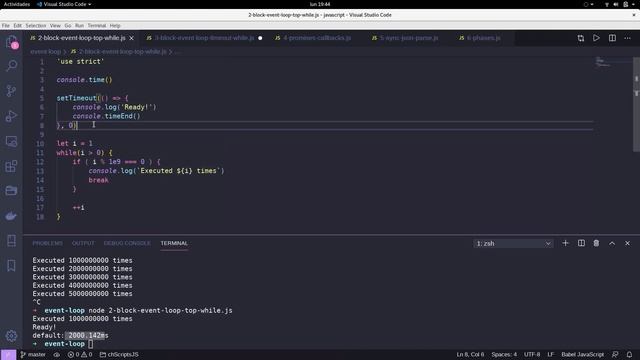
Task: Click event-loop breadcrumb folder
Action: click(x=45, y=52)
